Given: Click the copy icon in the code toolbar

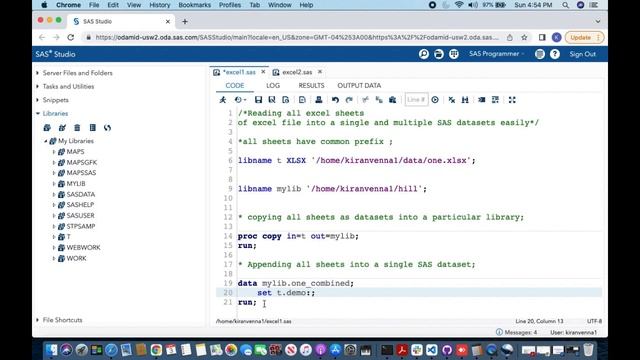Looking at the screenshot, I should 379,100.
